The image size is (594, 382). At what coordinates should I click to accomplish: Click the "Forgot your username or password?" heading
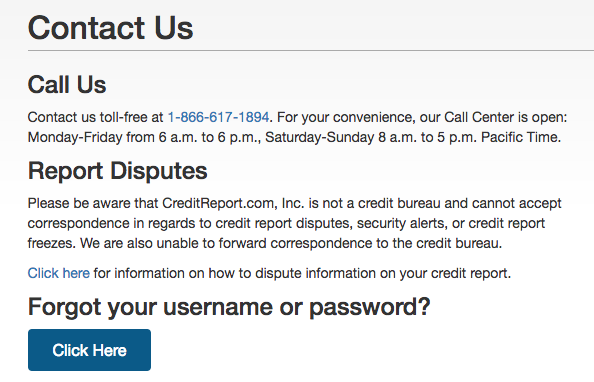click(x=229, y=307)
